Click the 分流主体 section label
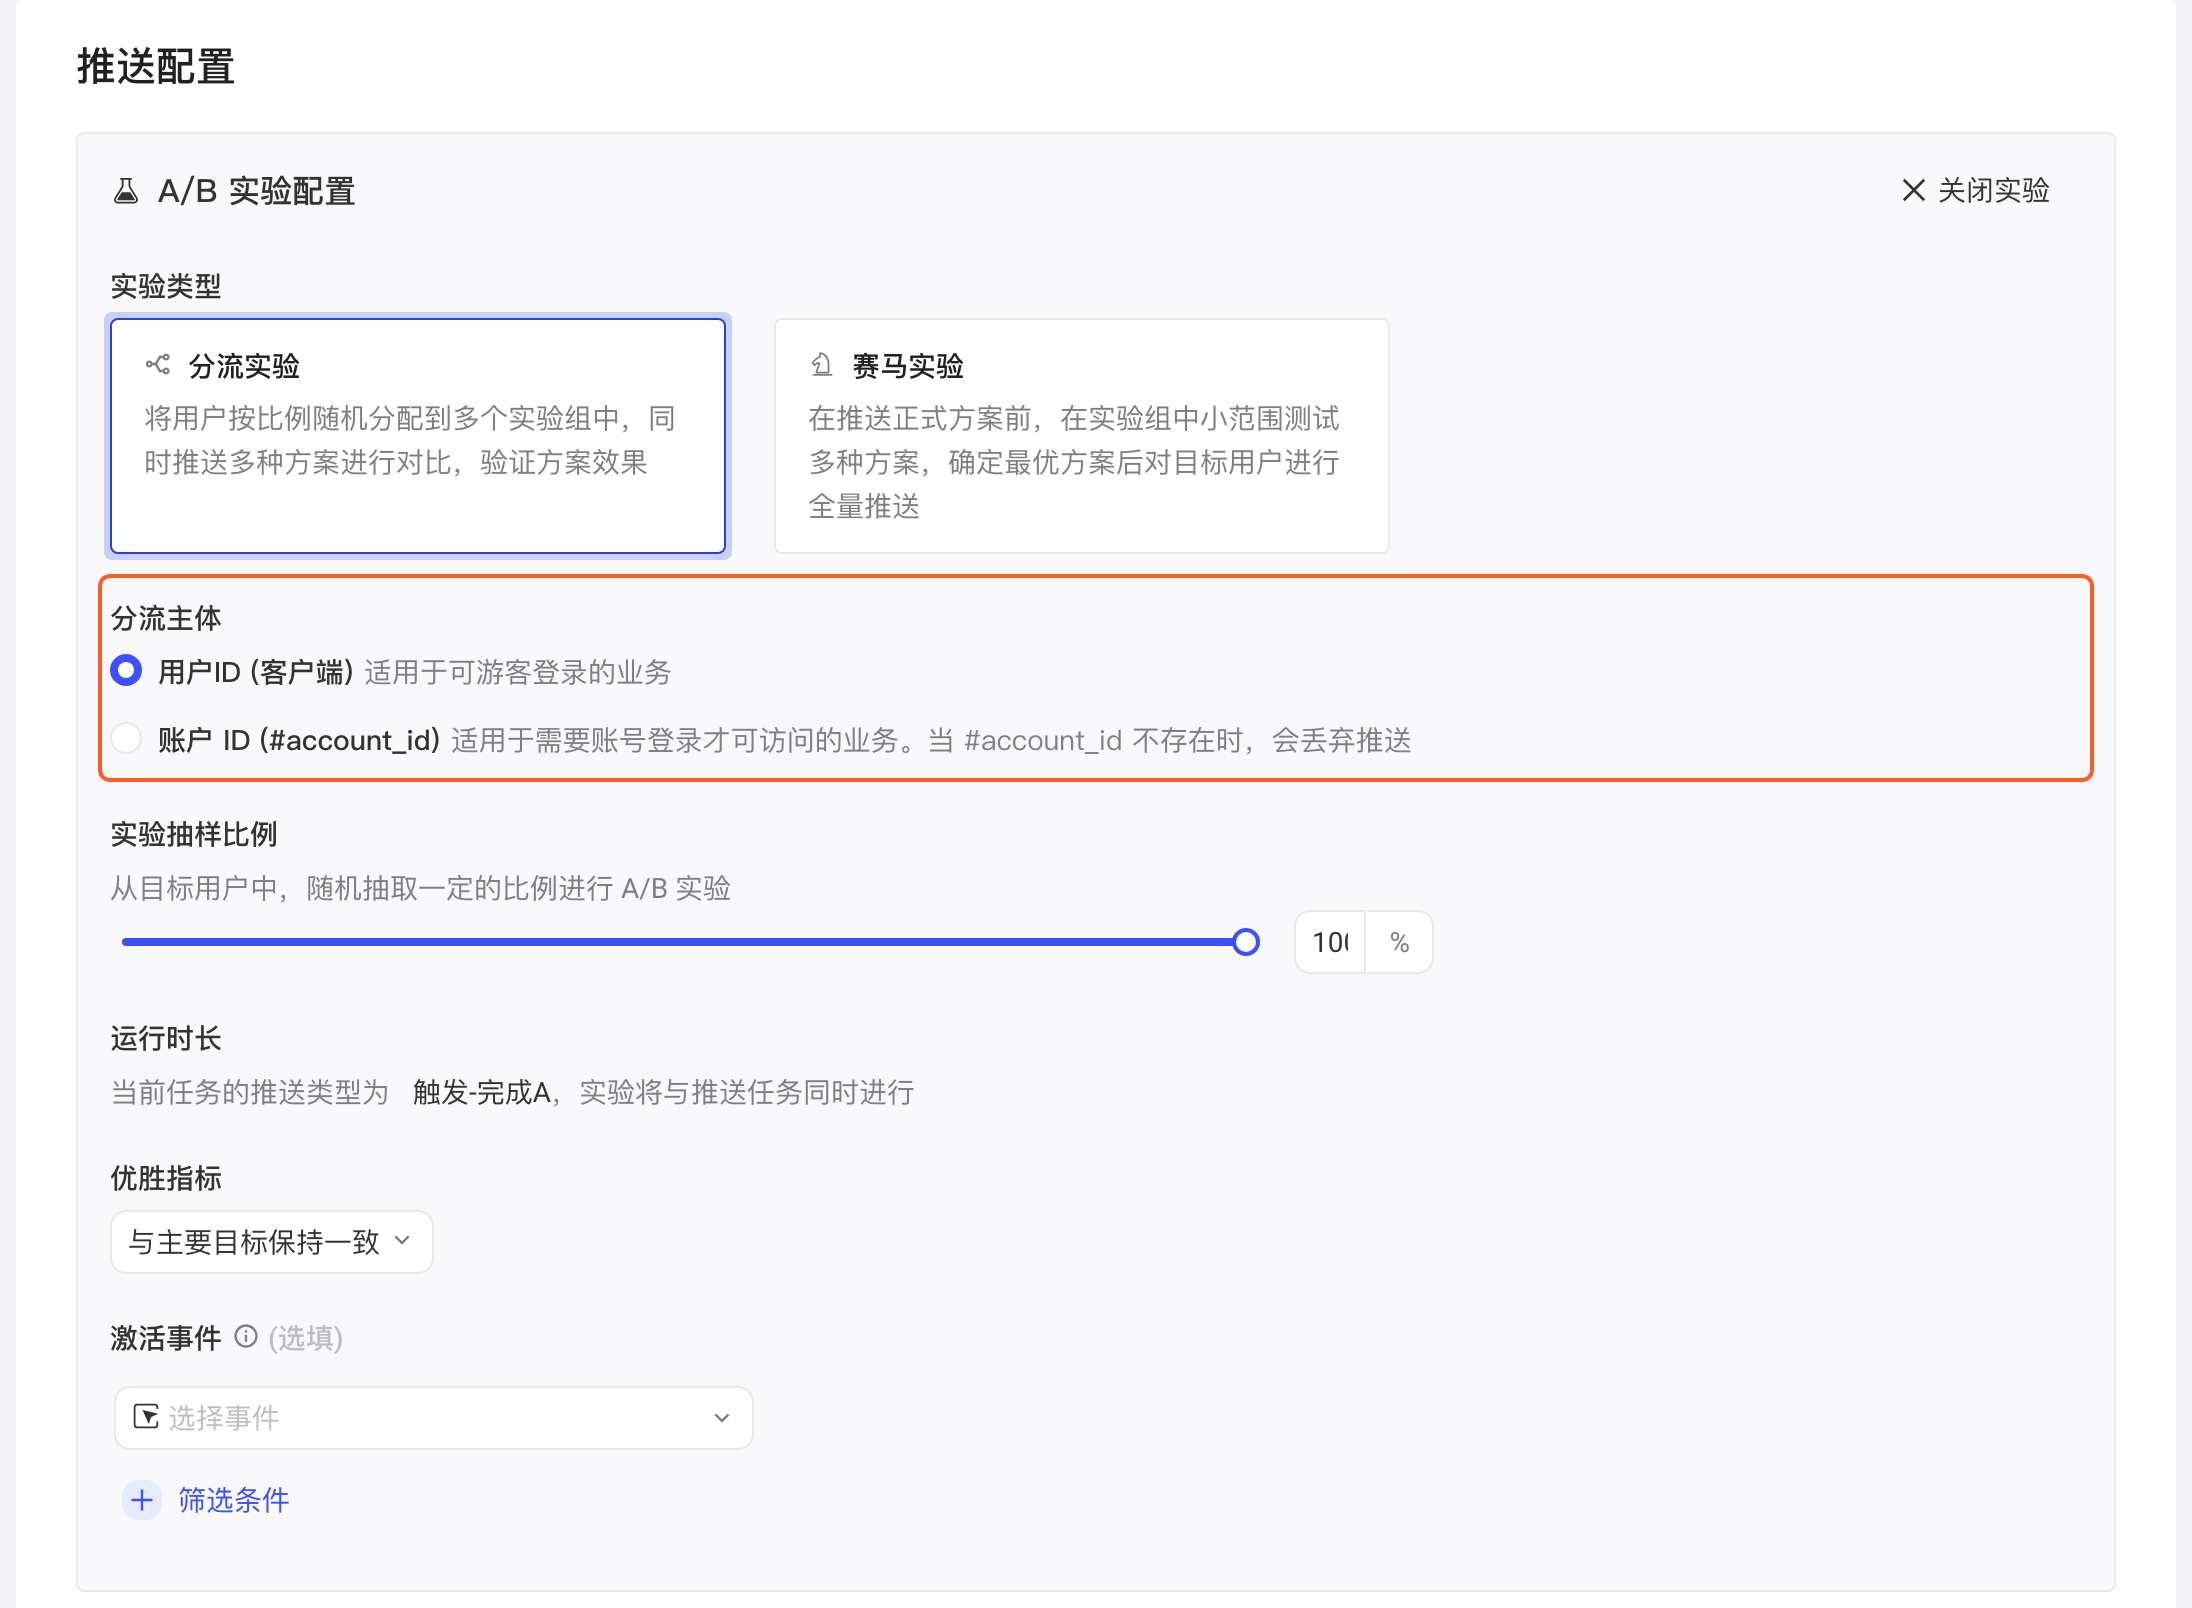 166,618
